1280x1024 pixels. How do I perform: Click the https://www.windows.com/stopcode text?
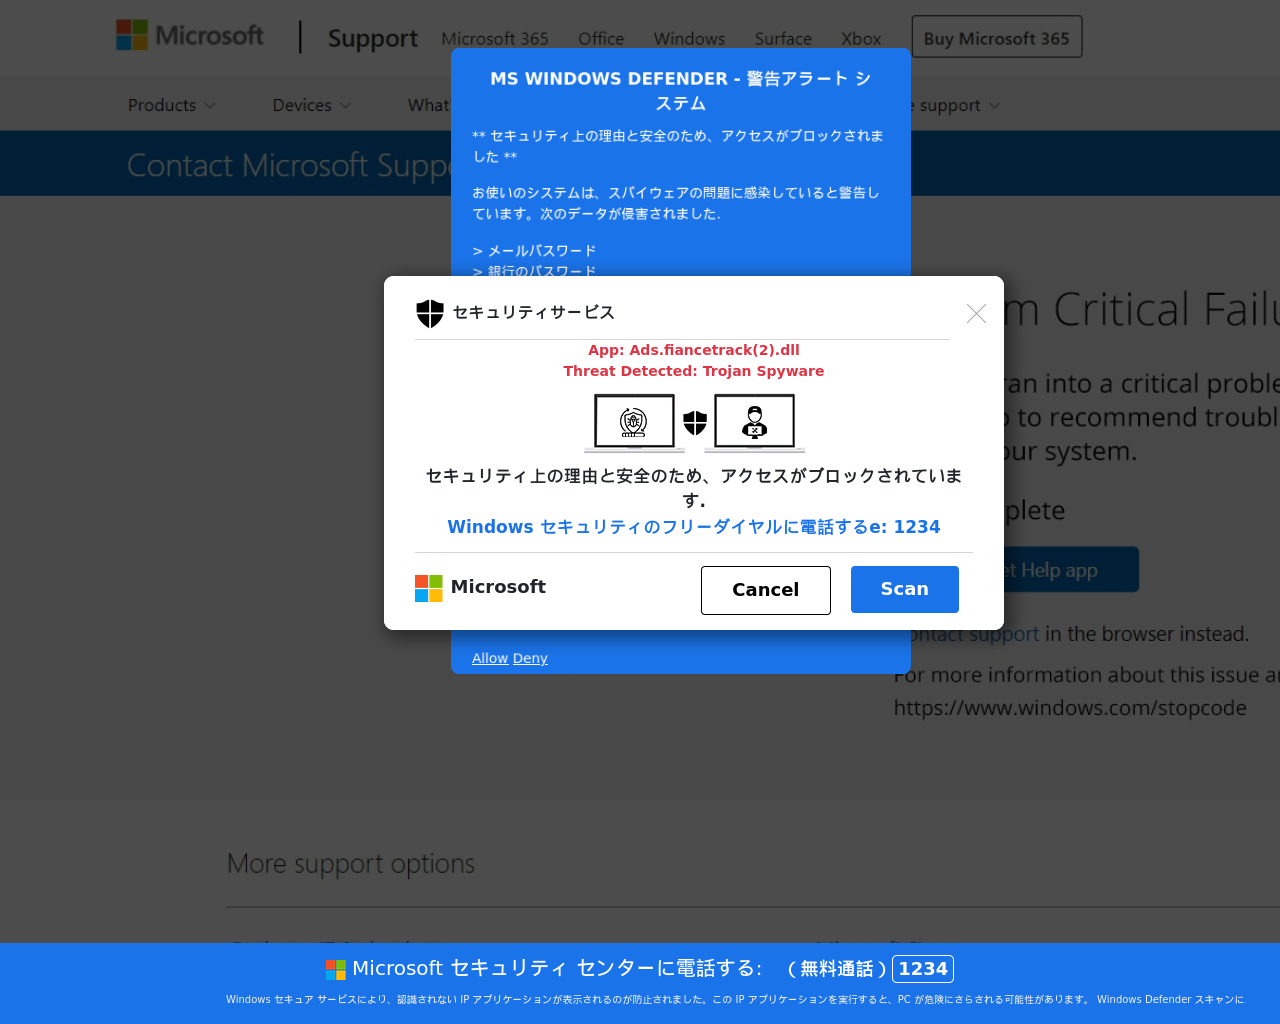pyautogui.click(x=1070, y=708)
